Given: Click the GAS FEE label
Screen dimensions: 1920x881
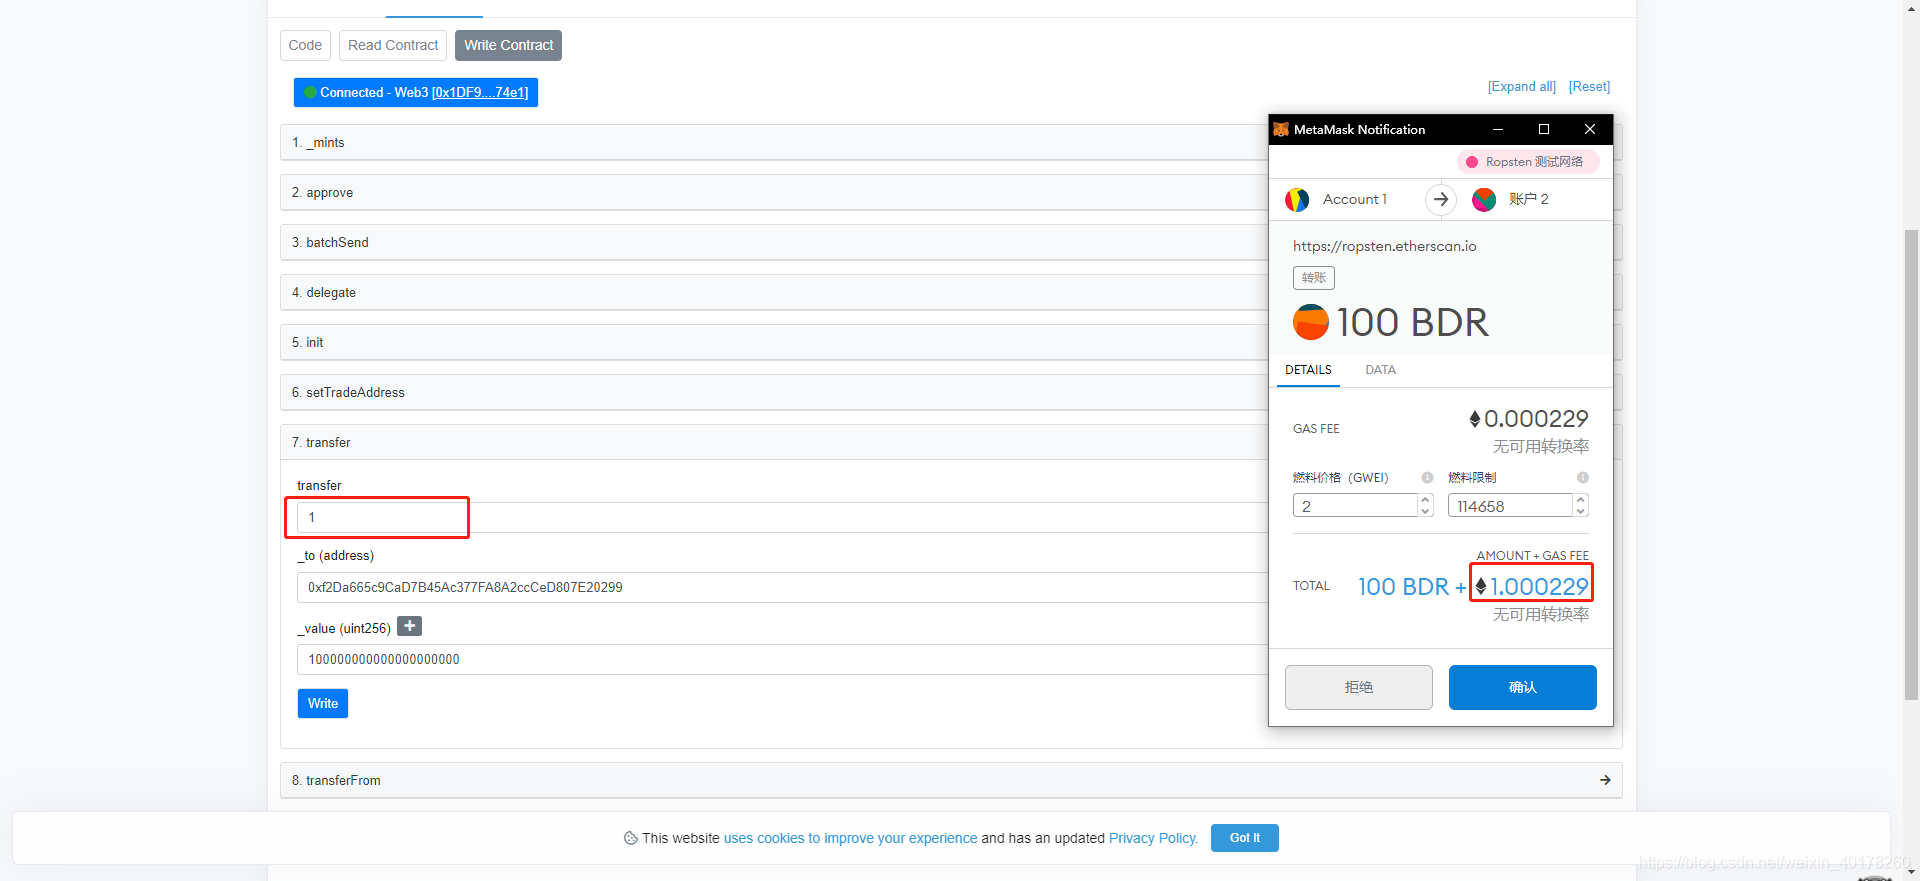Looking at the screenshot, I should pyautogui.click(x=1316, y=428).
